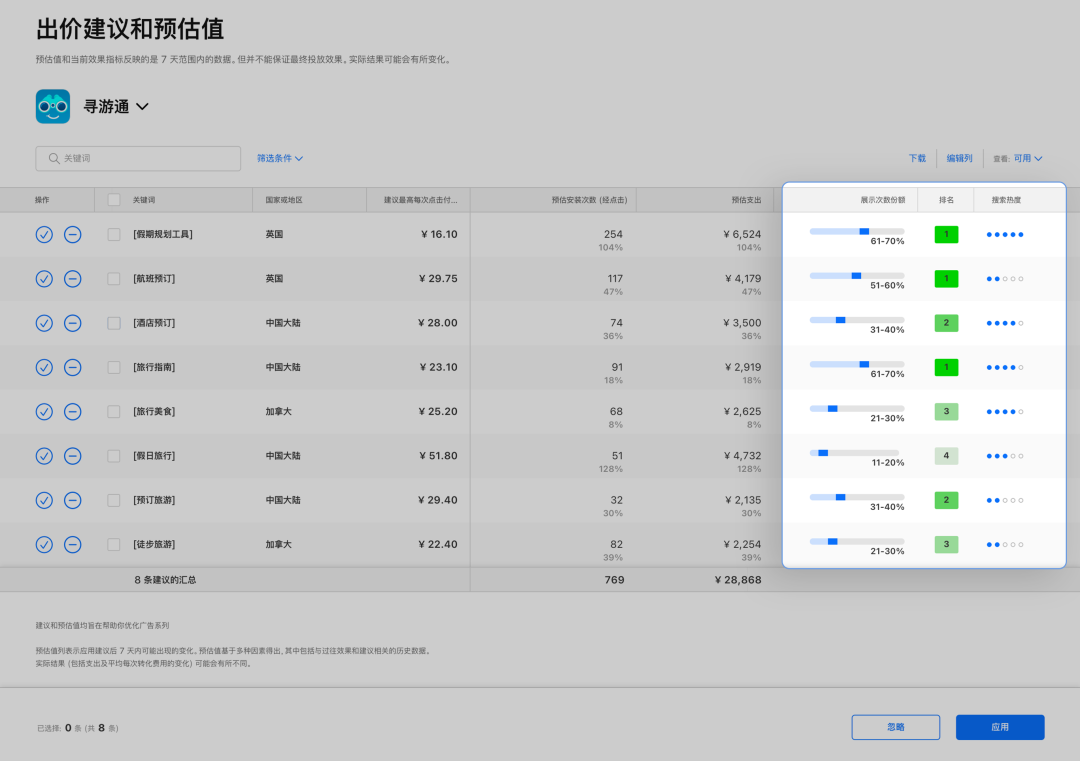Dismiss the 假期规划工具 suggestion minus icon
The height and width of the screenshot is (761, 1080).
tap(72, 235)
